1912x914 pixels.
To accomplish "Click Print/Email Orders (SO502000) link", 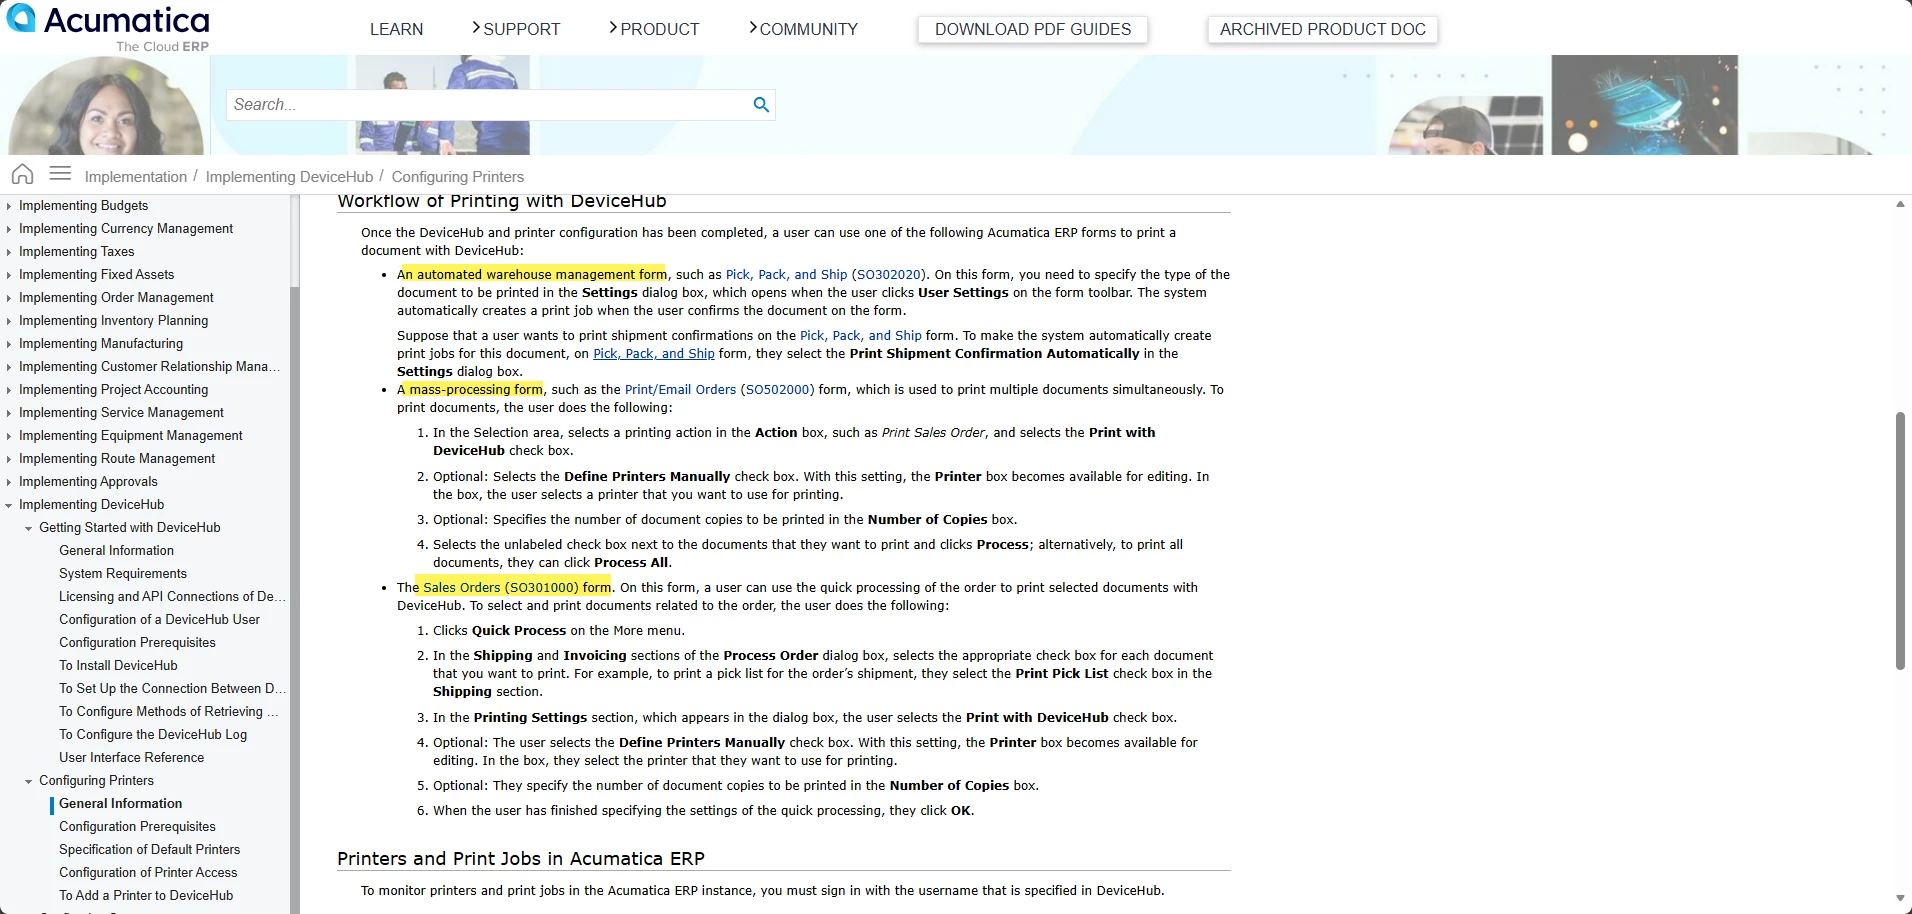I will coord(719,390).
